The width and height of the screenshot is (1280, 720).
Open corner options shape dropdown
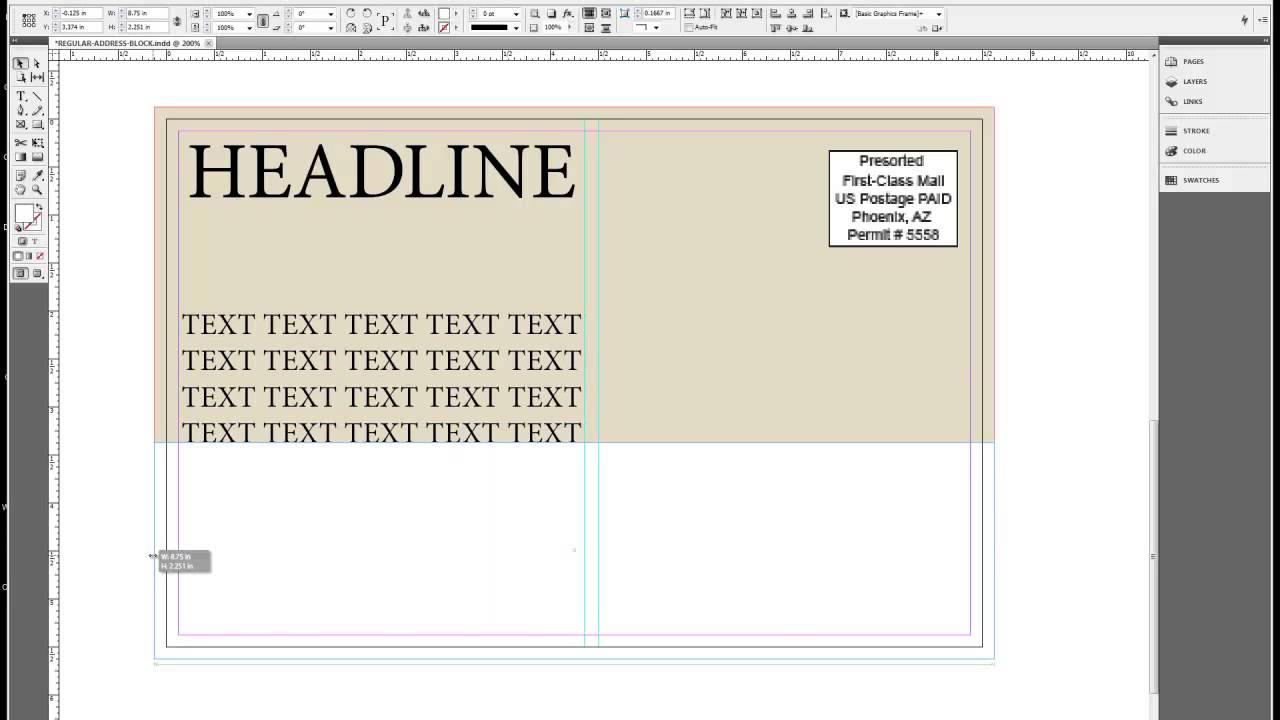pyautogui.click(x=656, y=28)
